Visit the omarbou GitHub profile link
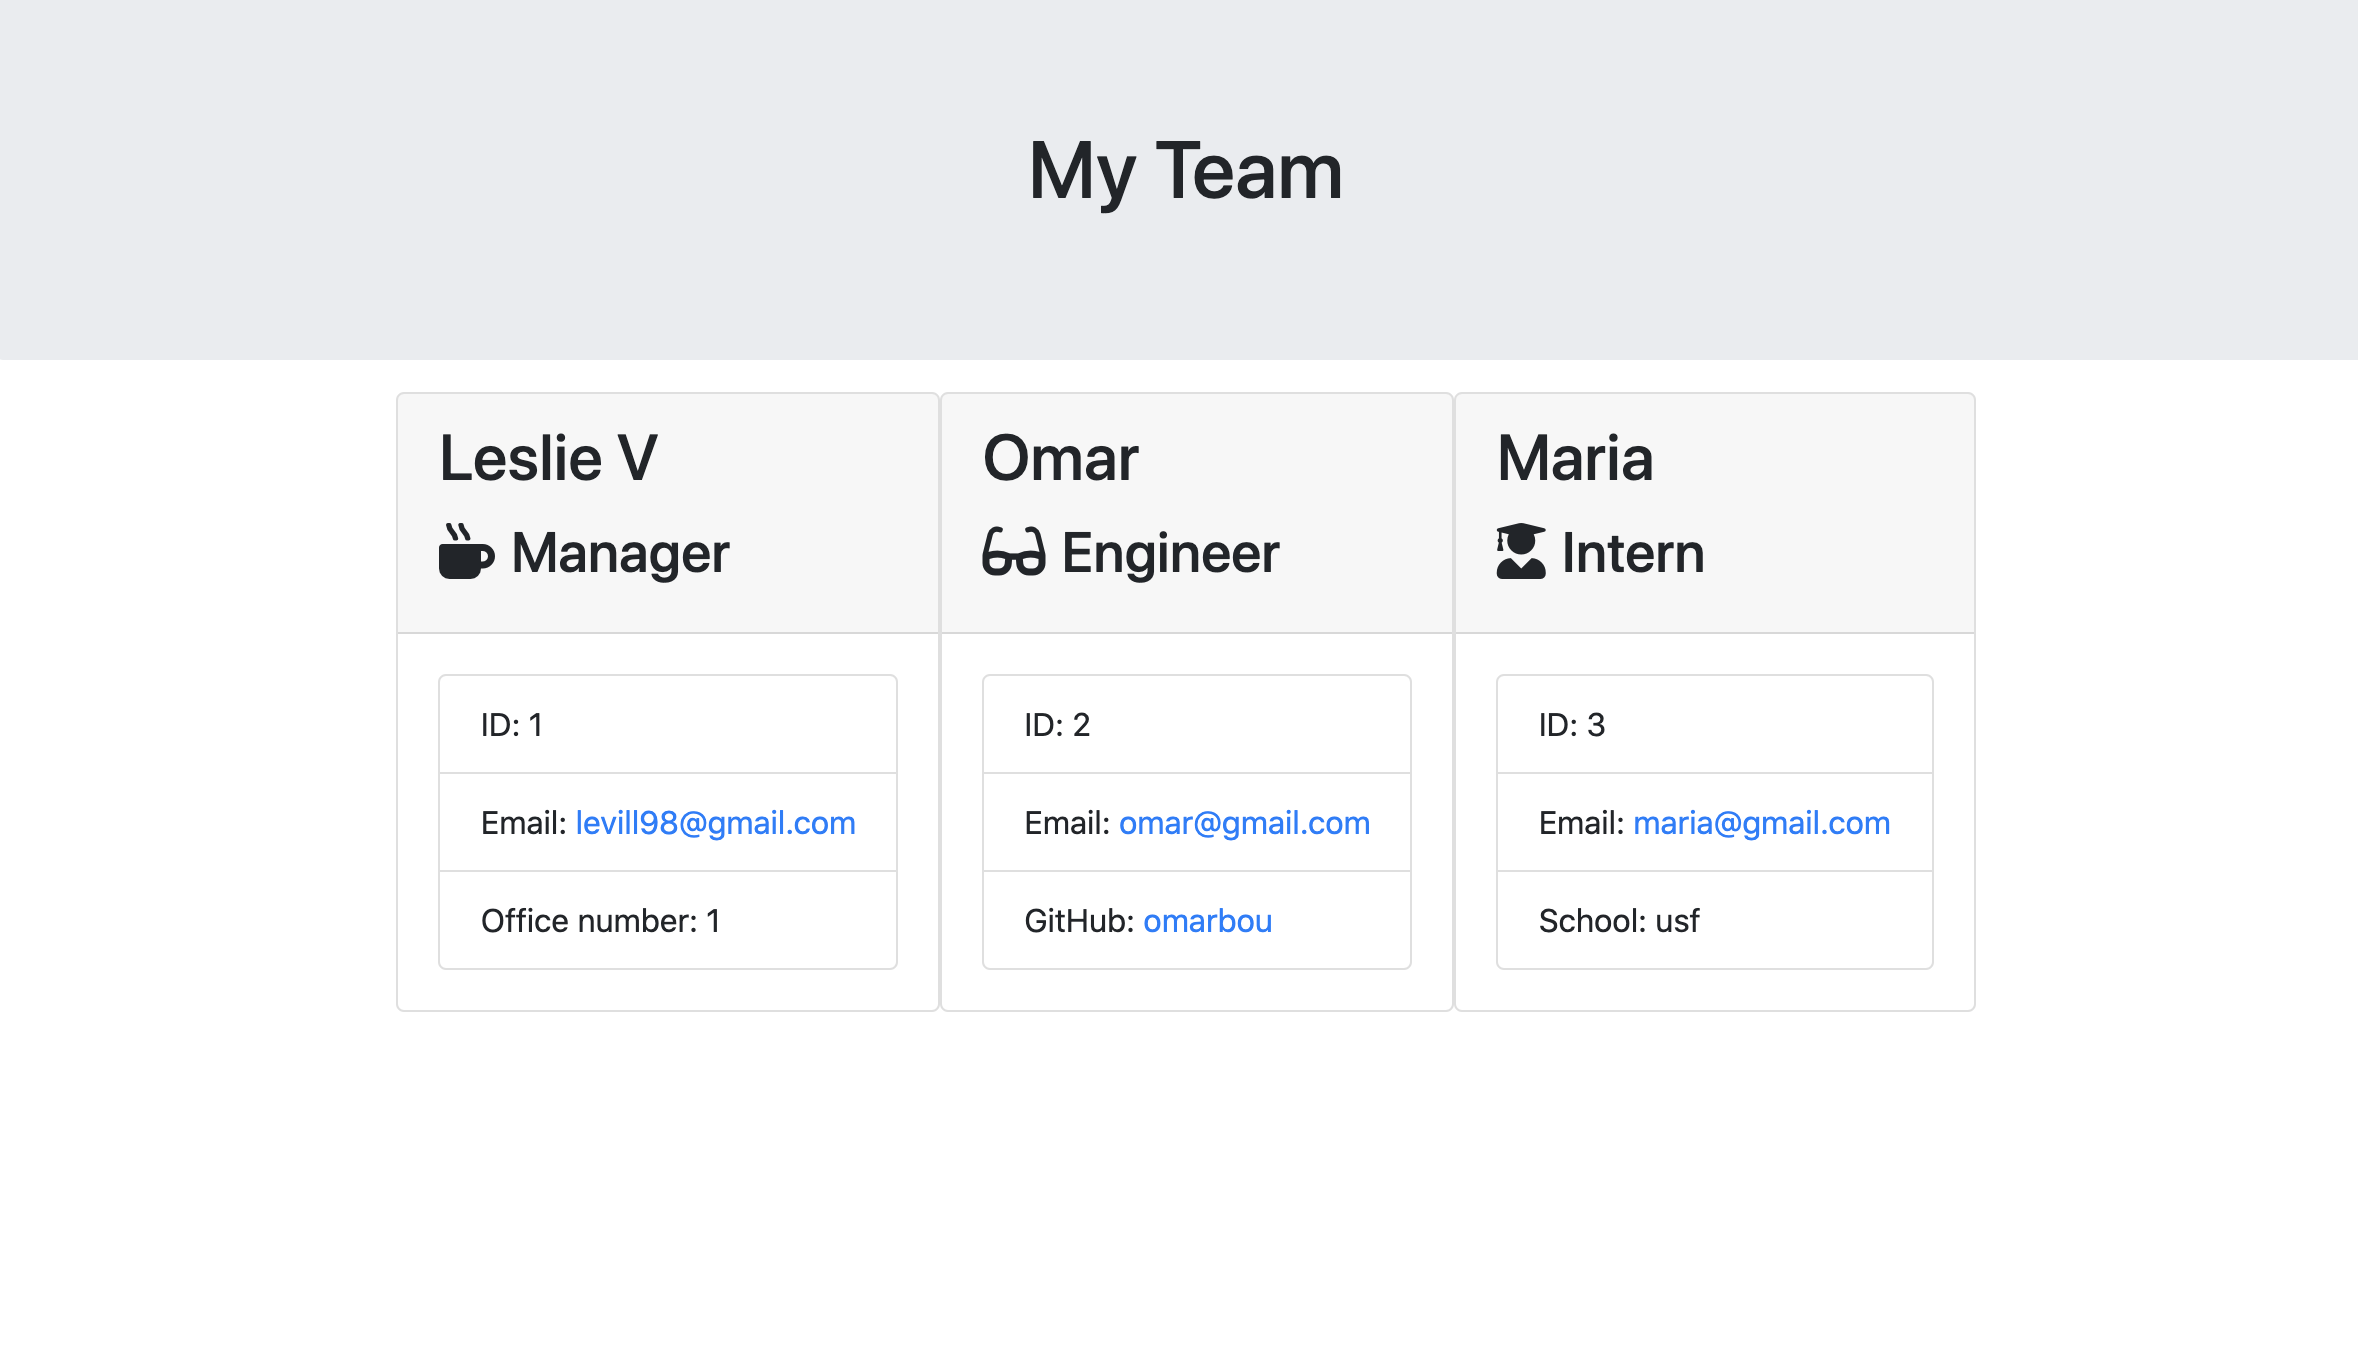The height and width of the screenshot is (1358, 2358). [x=1207, y=921]
